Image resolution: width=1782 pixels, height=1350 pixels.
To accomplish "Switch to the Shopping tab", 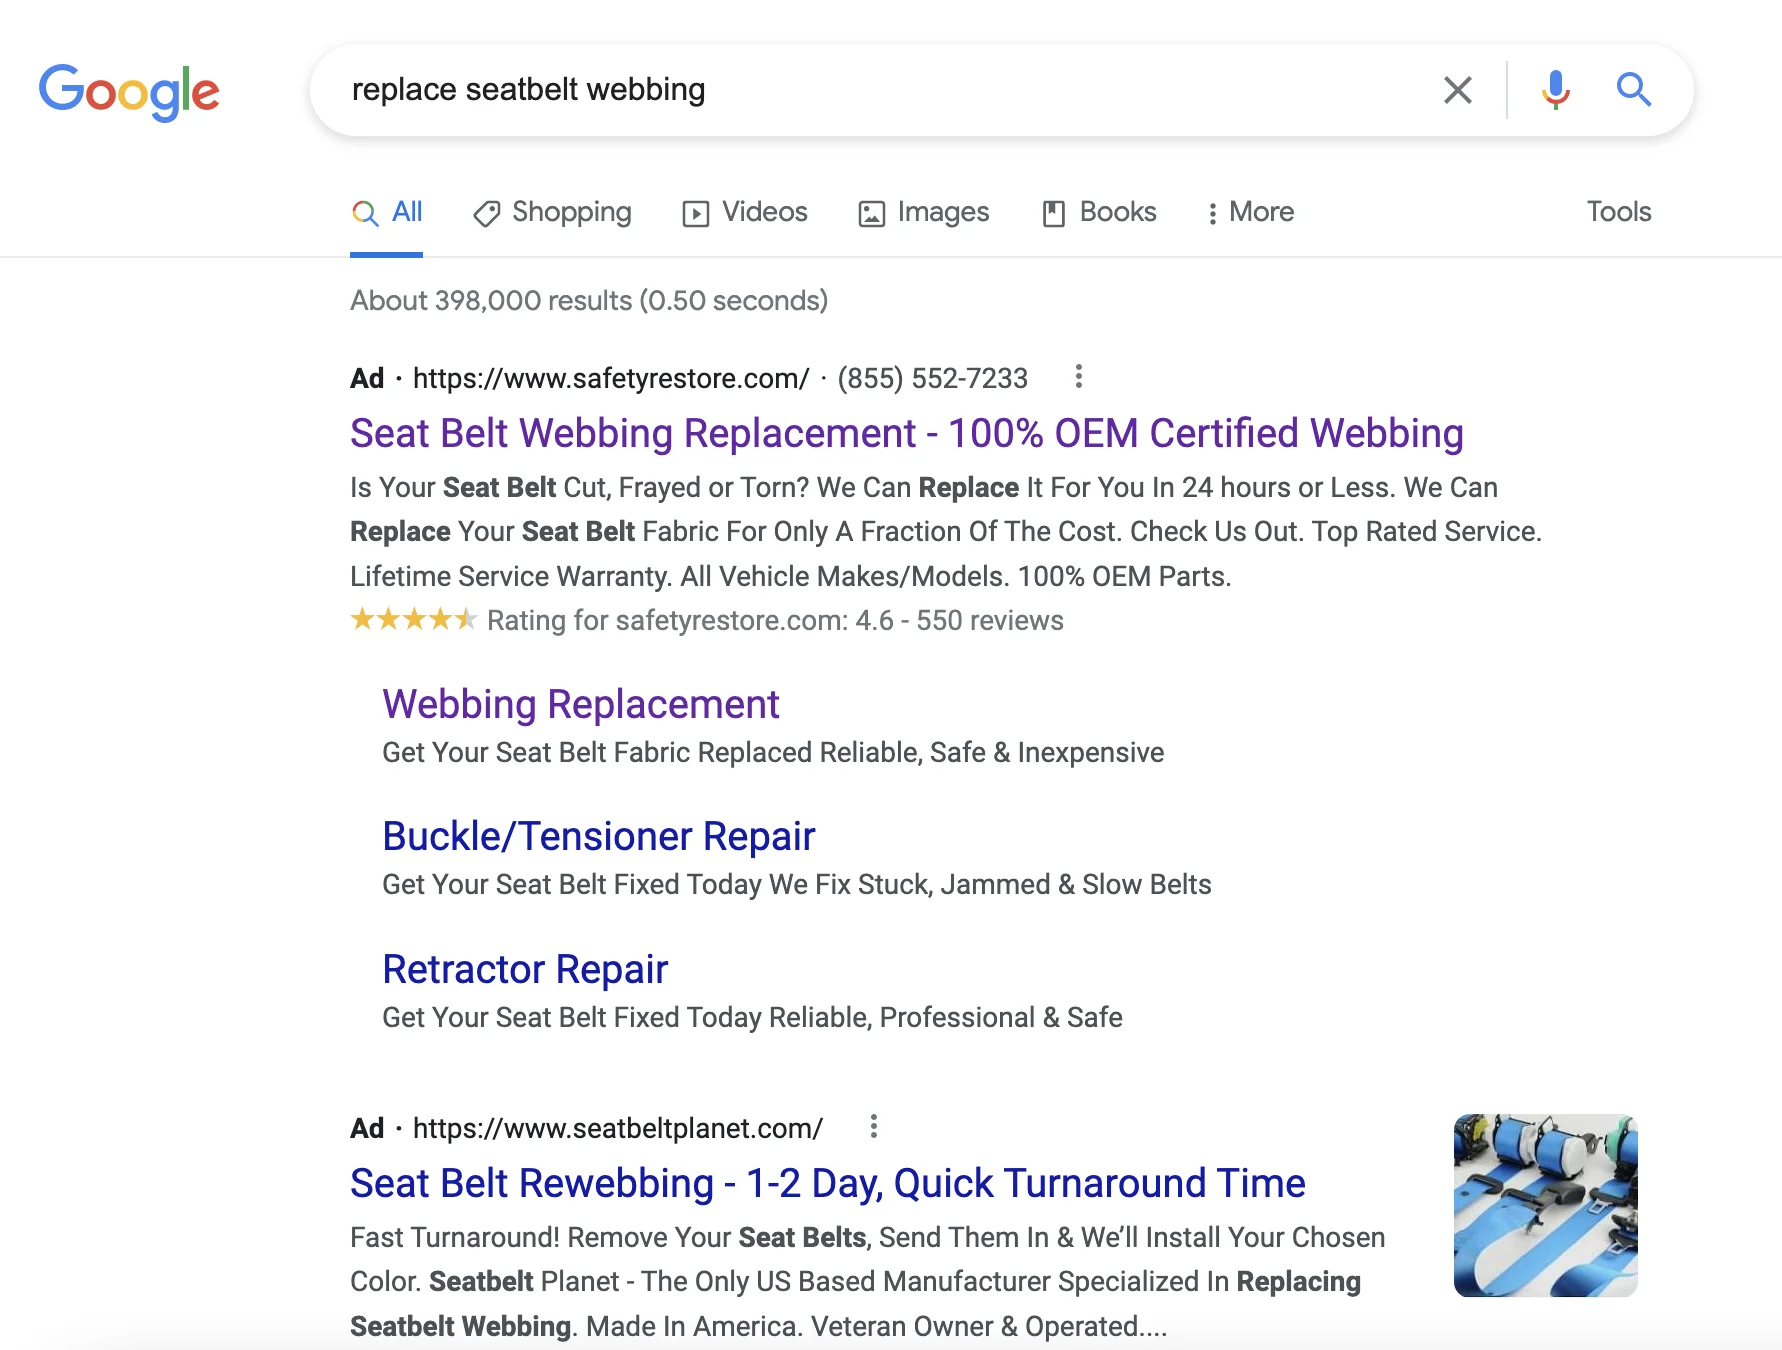I will point(553,212).
